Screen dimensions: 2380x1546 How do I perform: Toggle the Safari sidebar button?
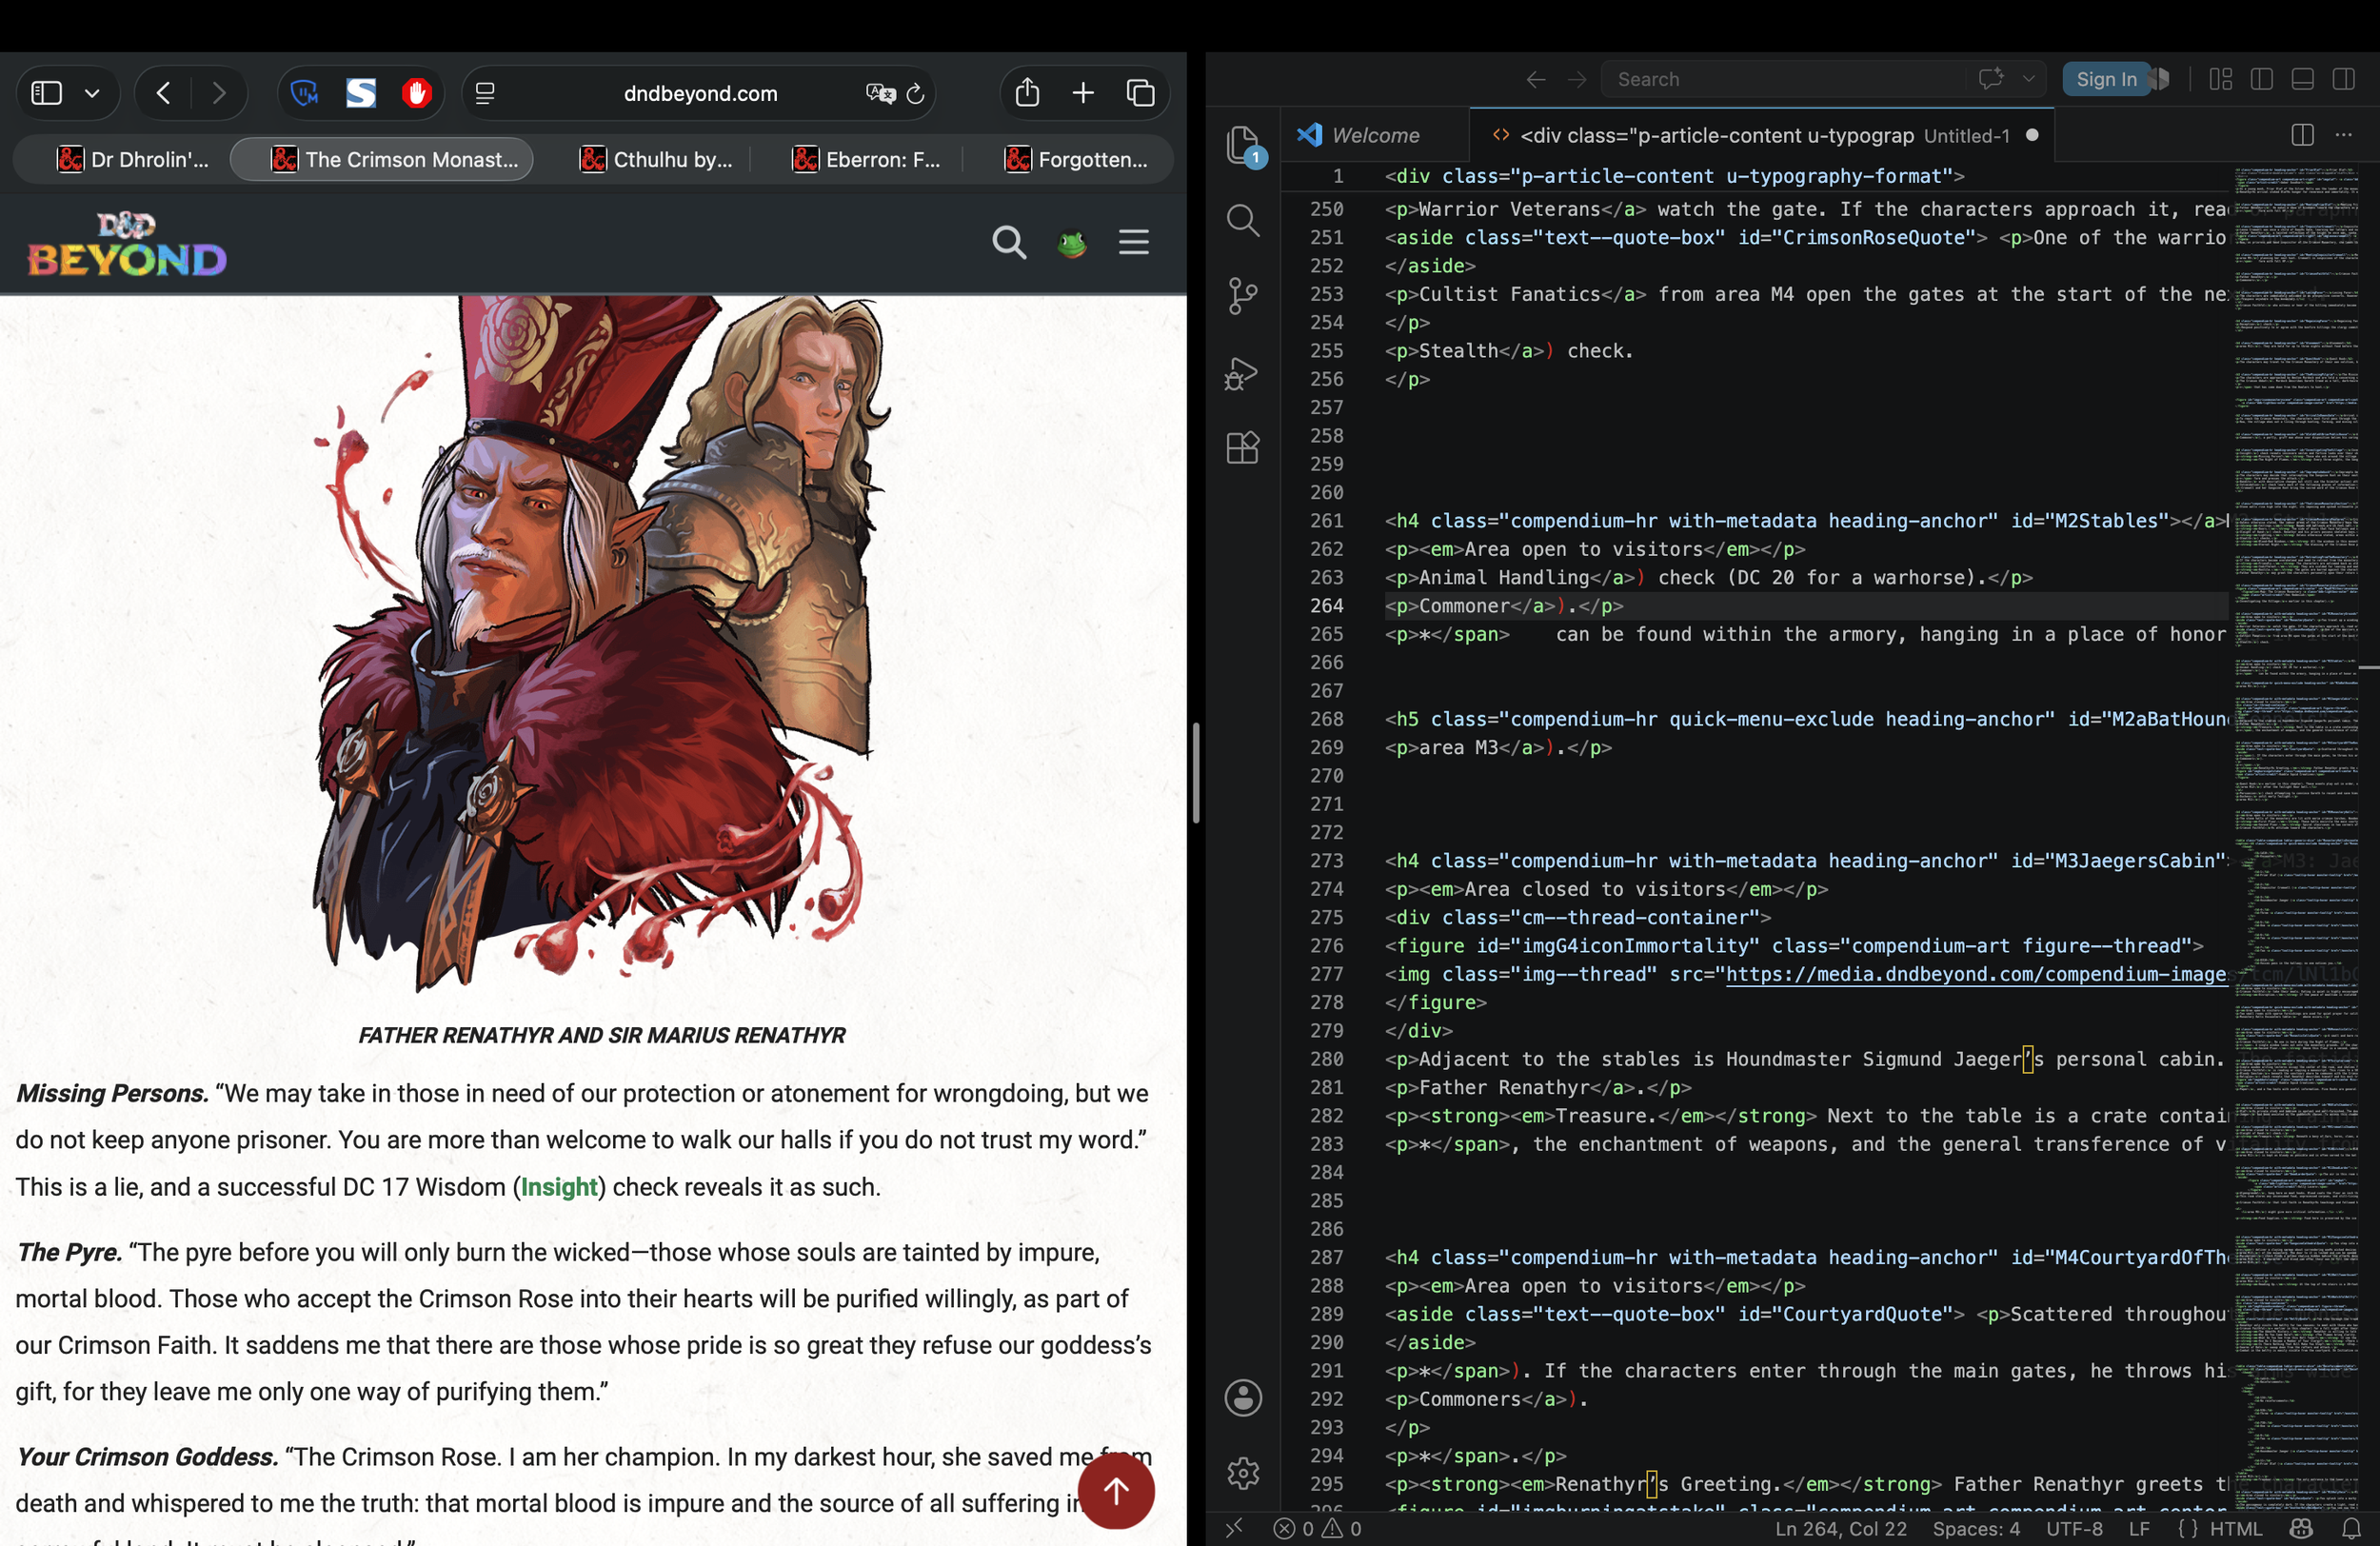click(x=47, y=93)
